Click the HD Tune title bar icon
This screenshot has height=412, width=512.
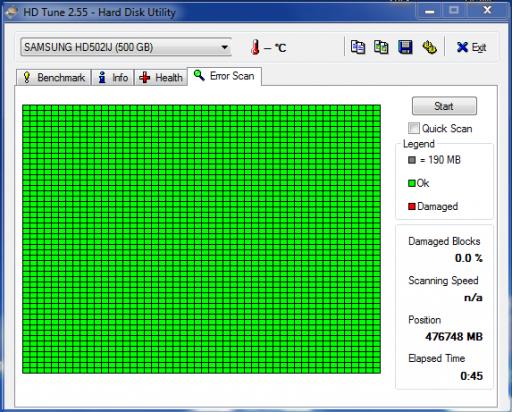point(12,12)
